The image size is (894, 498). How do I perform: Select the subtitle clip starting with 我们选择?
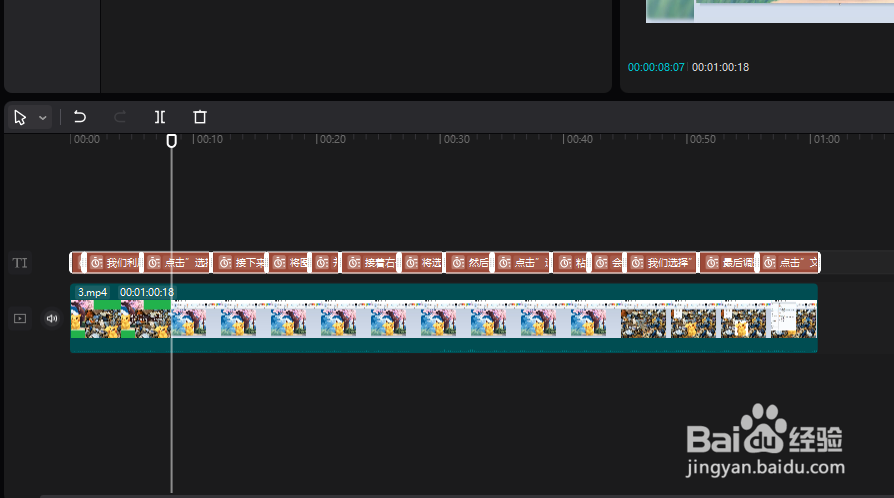click(x=662, y=262)
